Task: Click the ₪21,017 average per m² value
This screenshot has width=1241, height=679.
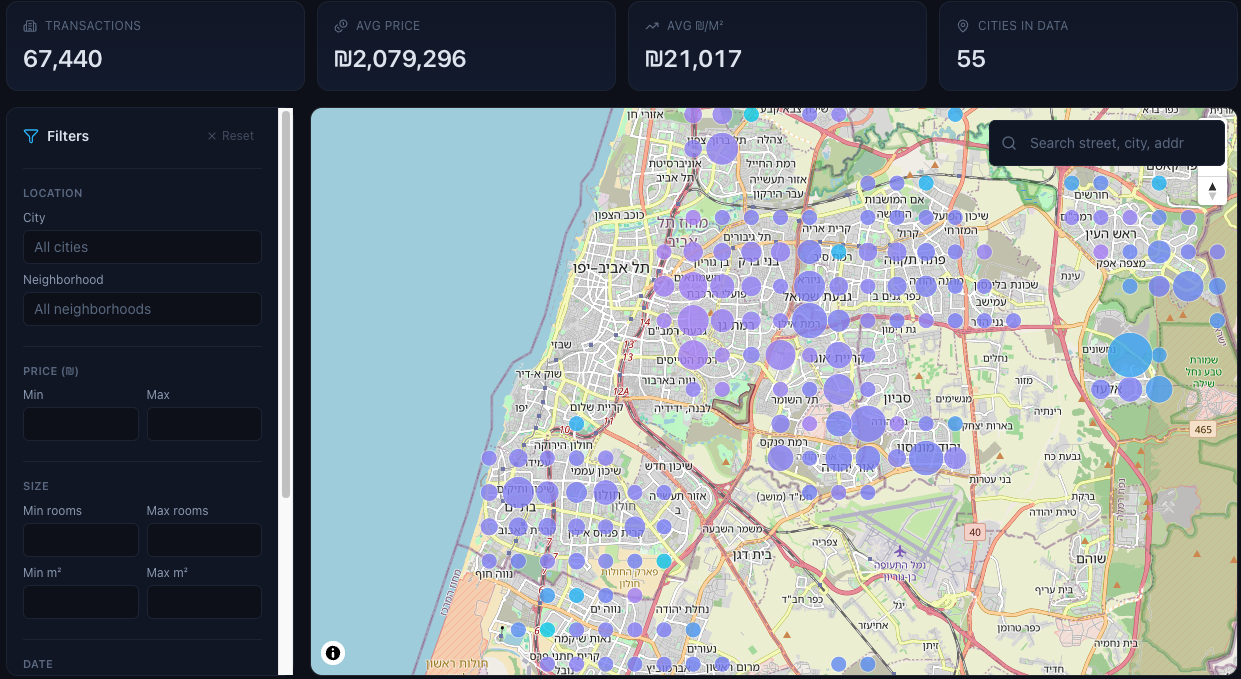Action: [693, 59]
